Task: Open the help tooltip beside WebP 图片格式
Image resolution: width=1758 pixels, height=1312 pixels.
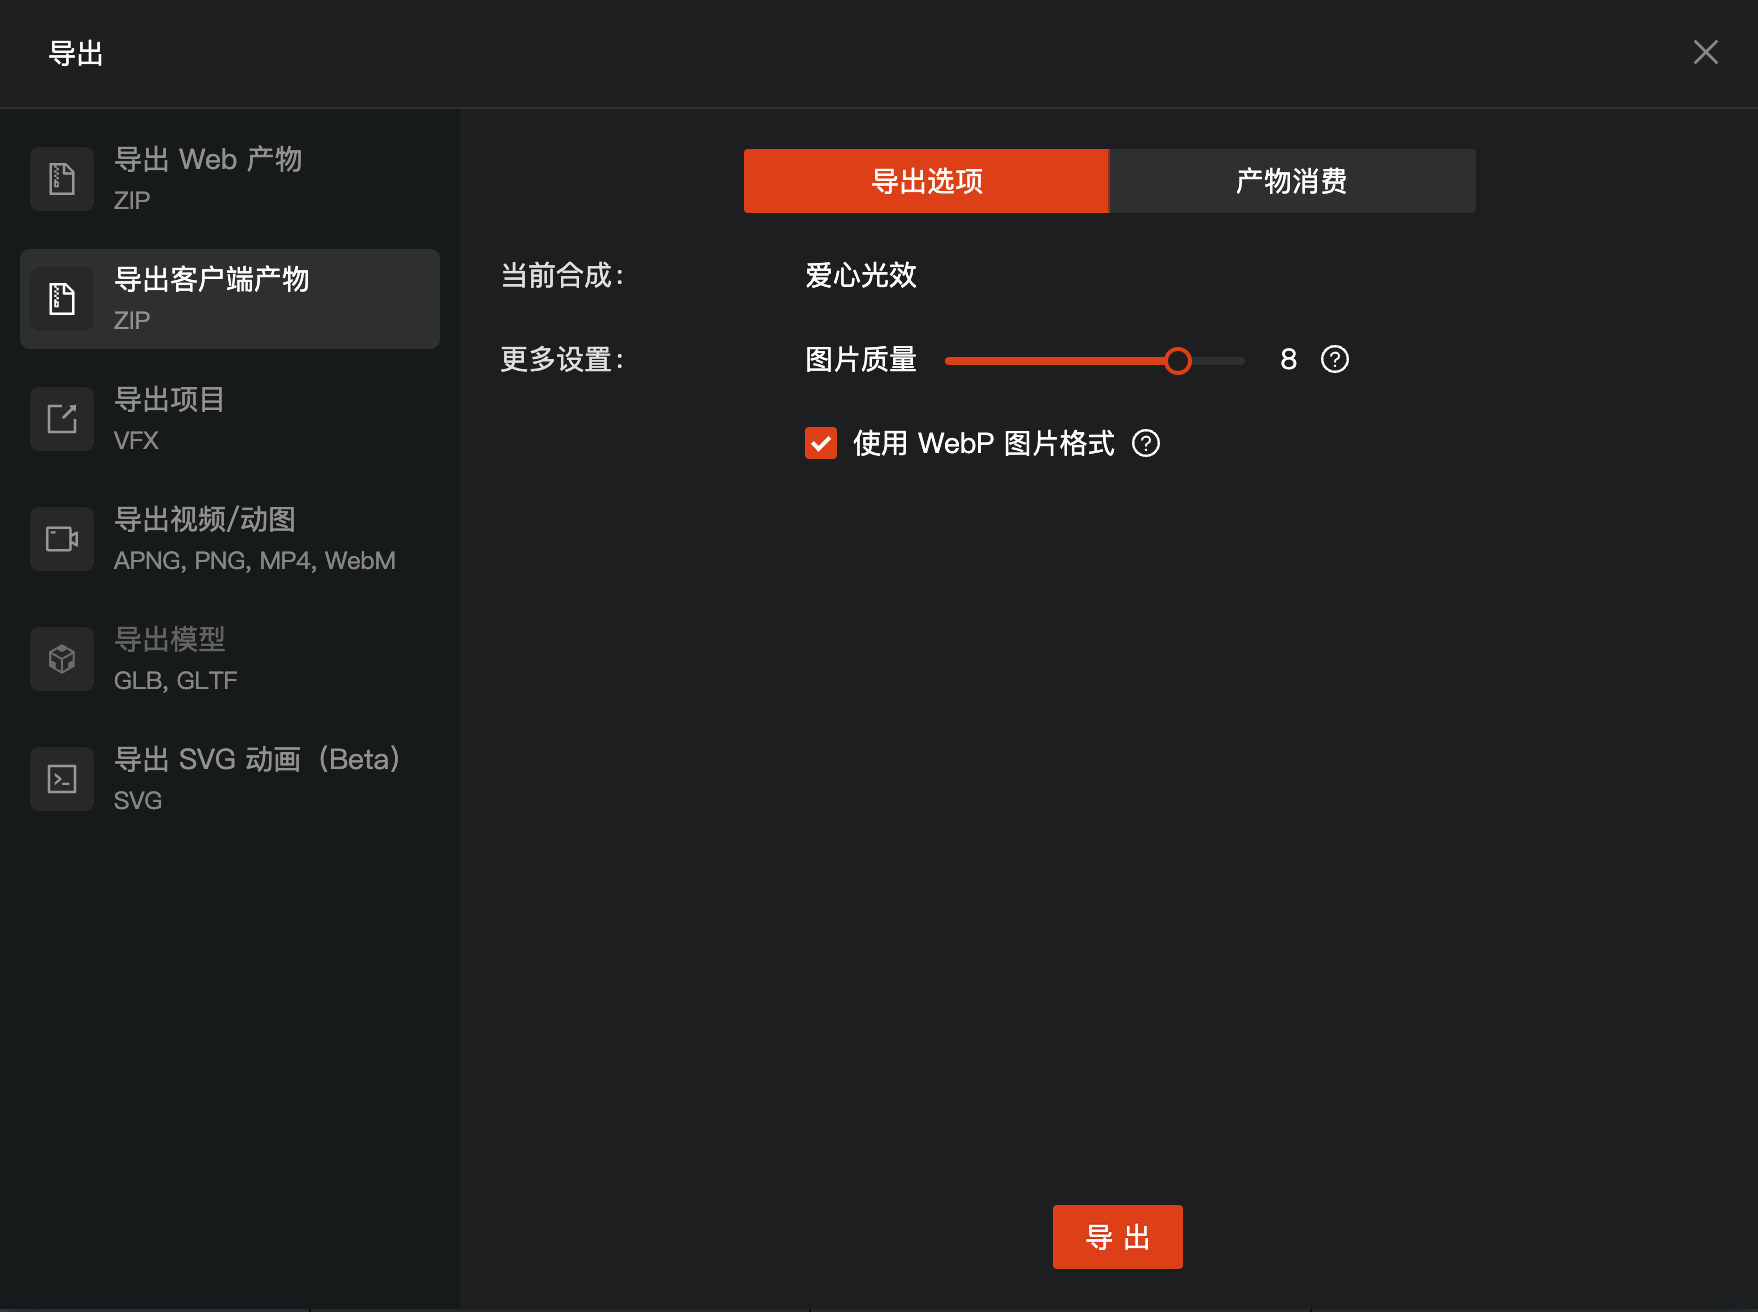Action: pyautogui.click(x=1146, y=443)
